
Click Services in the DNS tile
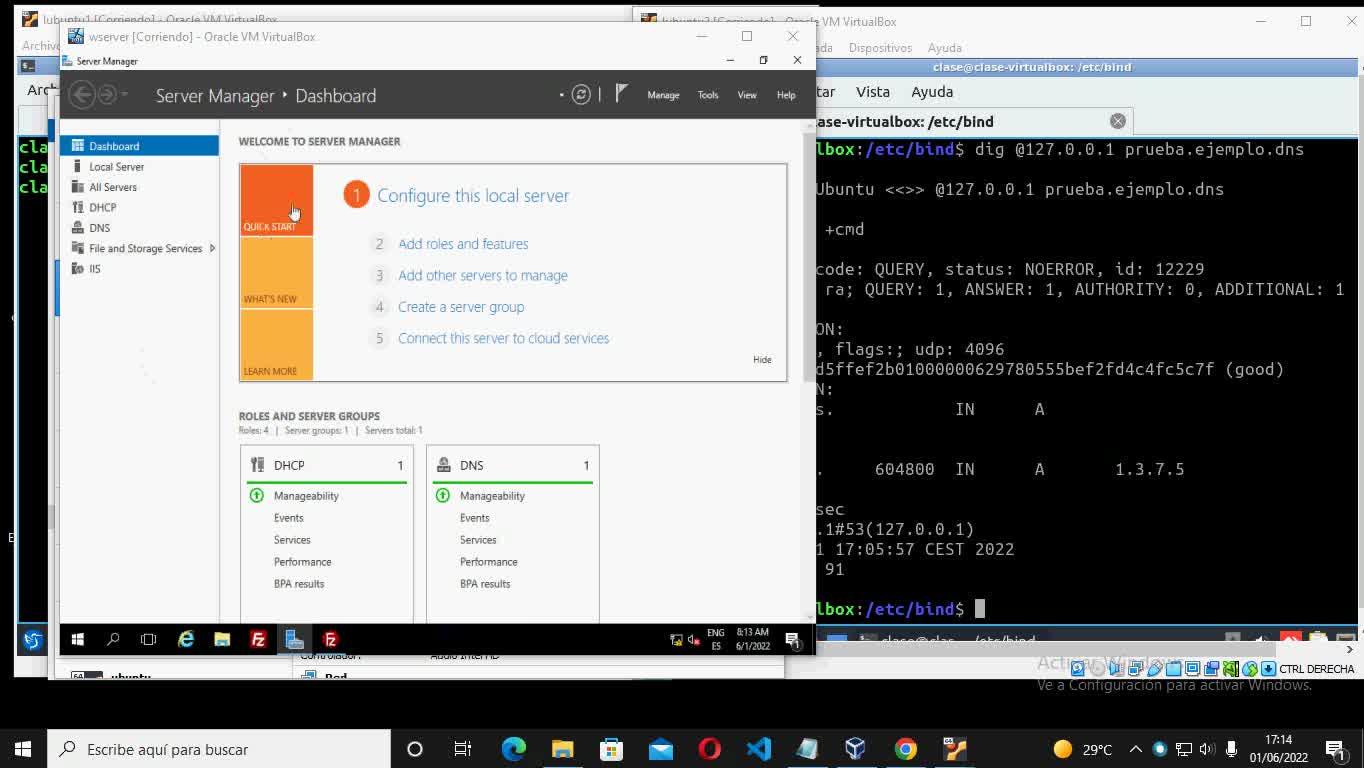pos(478,540)
